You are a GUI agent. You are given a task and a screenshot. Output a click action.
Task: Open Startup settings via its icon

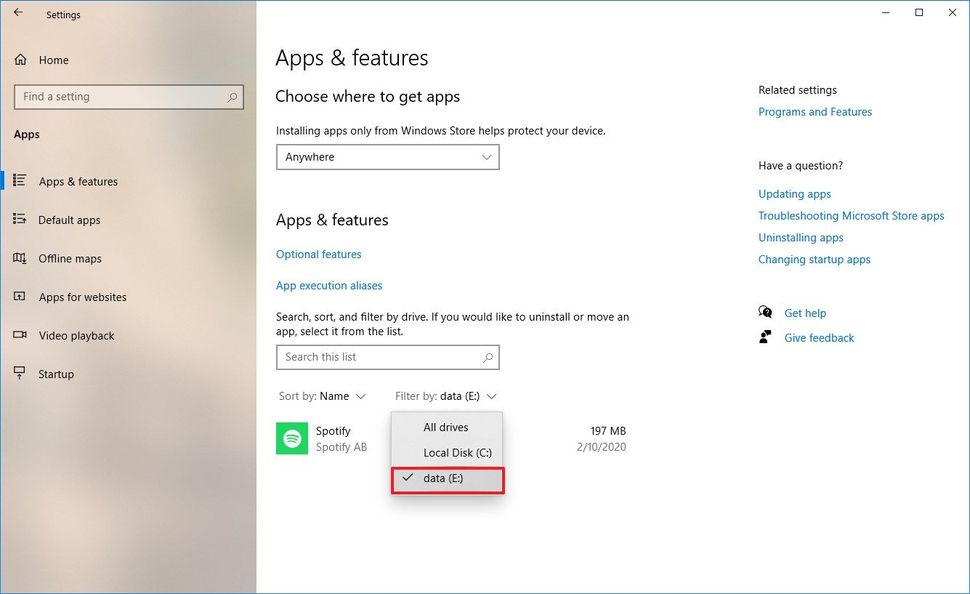click(x=20, y=373)
